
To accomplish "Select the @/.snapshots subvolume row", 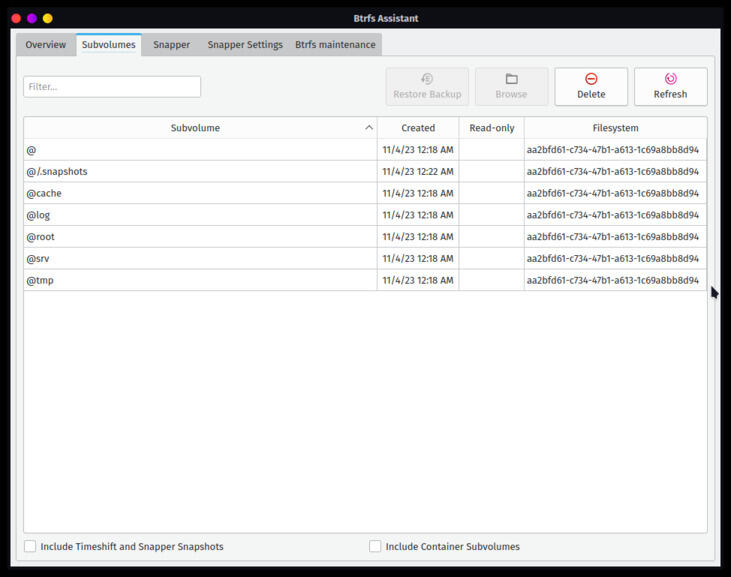I will pyautogui.click(x=365, y=172).
